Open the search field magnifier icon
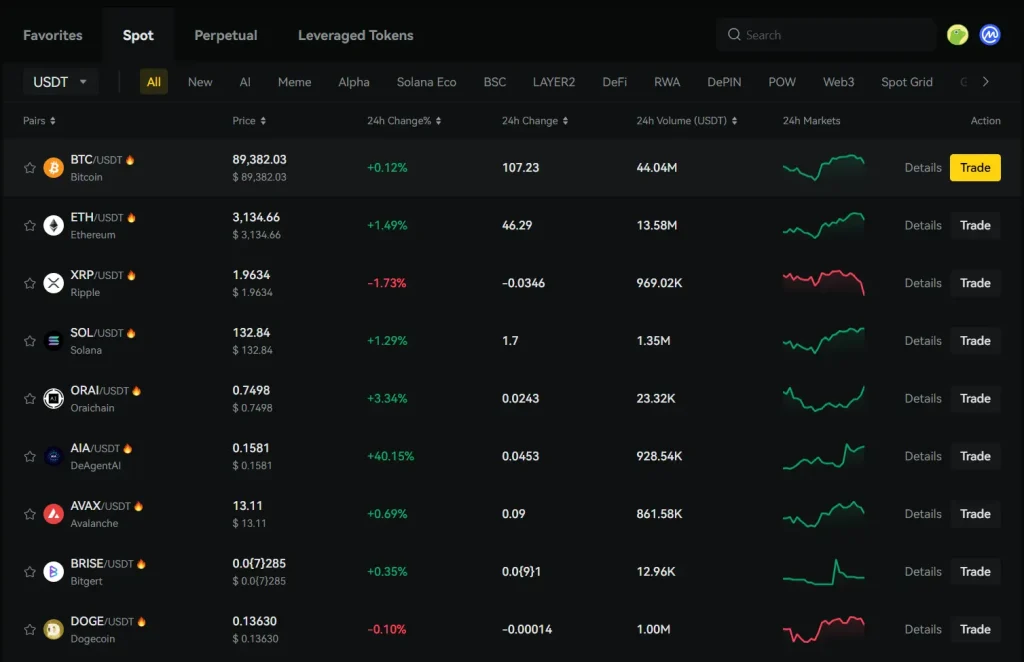 [x=734, y=34]
